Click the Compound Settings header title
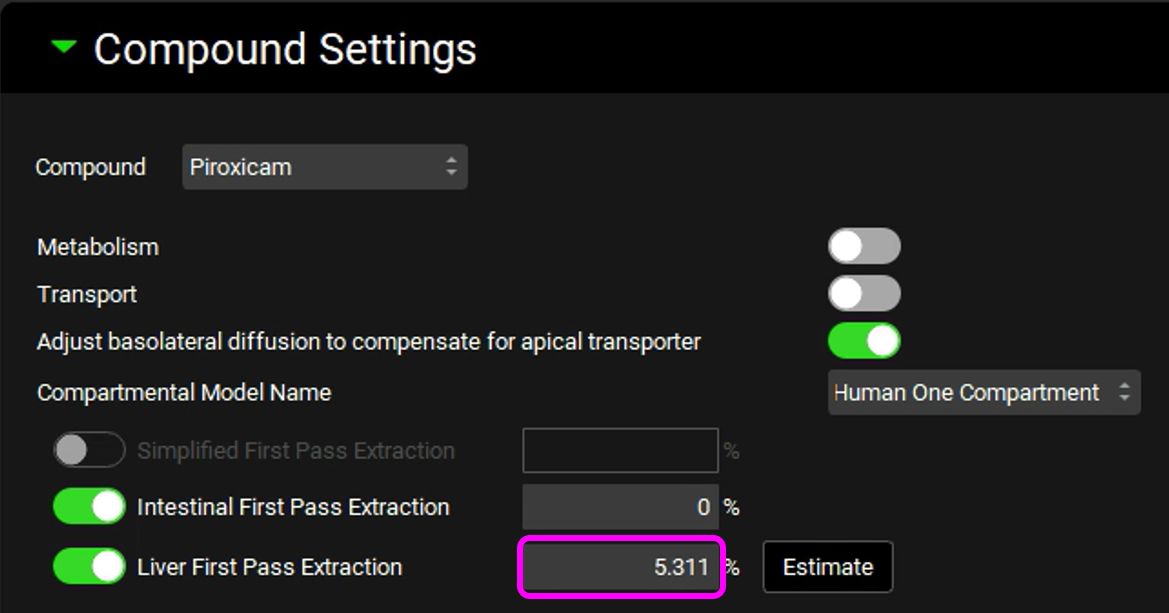The height and width of the screenshot is (613, 1169). [285, 49]
